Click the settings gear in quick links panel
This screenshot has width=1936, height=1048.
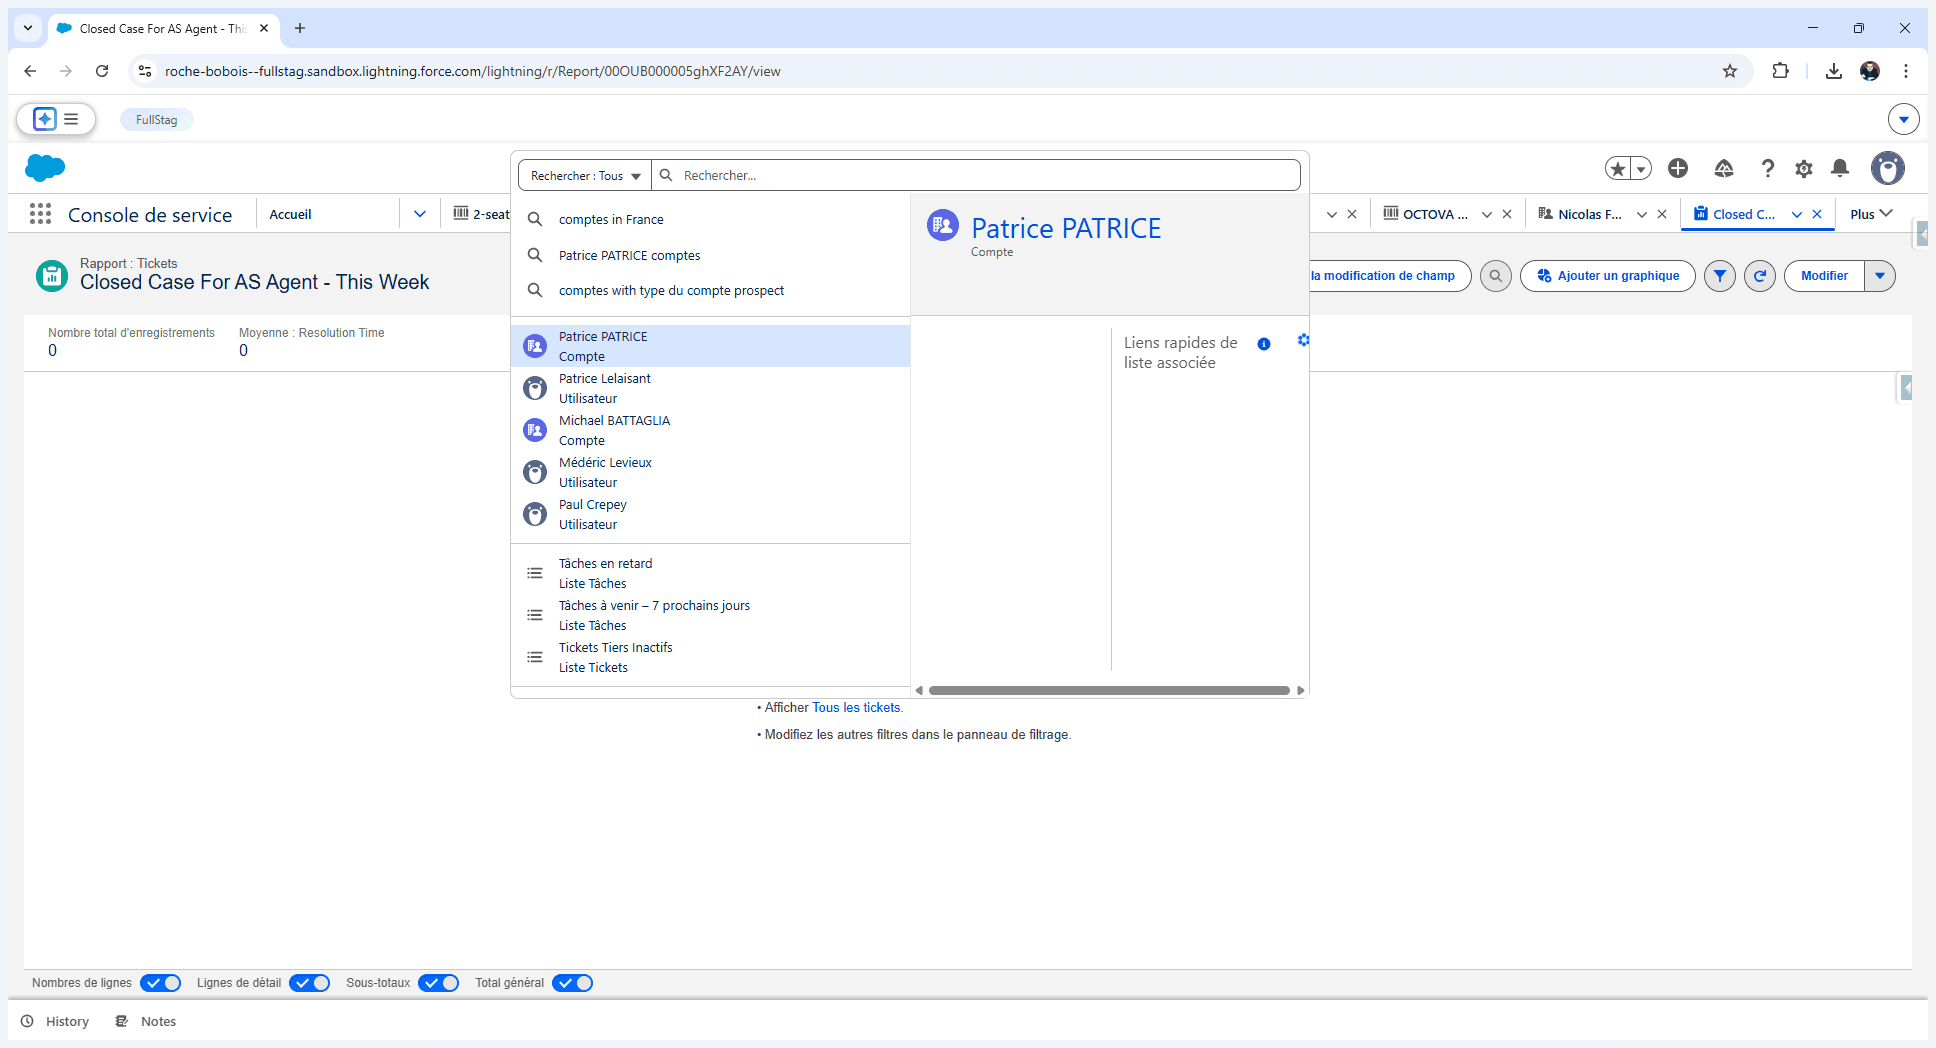[1303, 341]
